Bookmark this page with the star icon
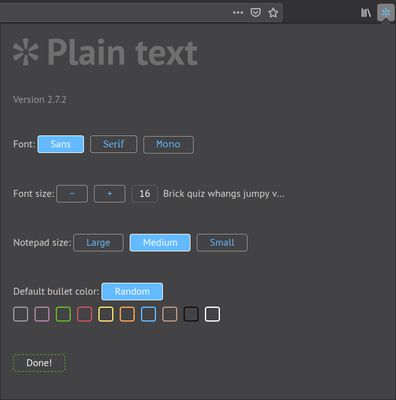The image size is (396, 400). click(x=273, y=13)
